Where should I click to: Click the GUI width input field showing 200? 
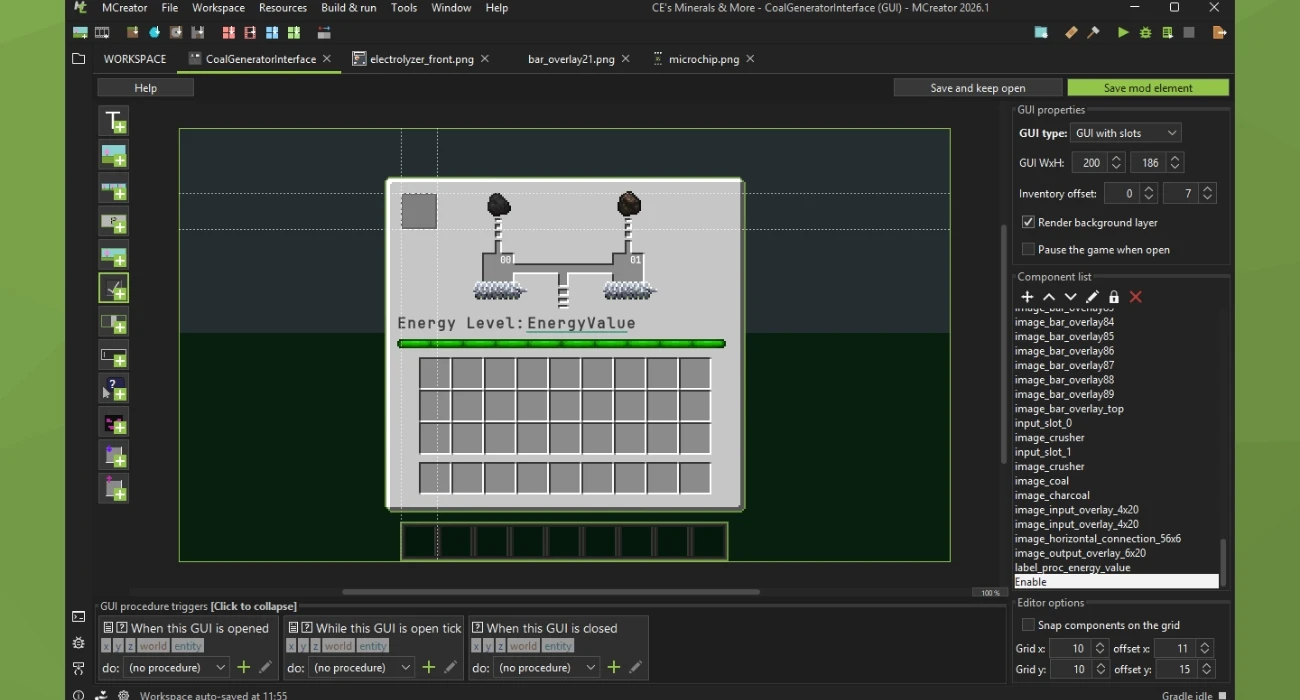tap(1090, 162)
